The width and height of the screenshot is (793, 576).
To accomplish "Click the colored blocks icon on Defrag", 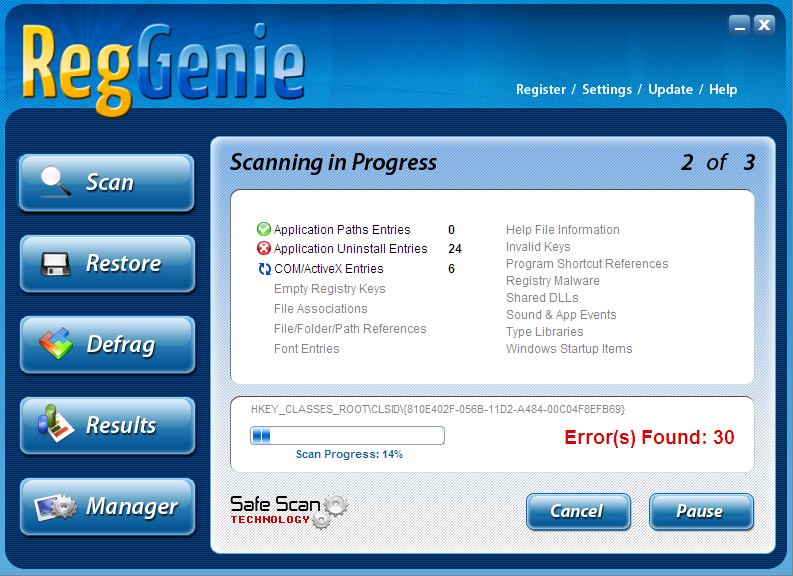I will (x=56, y=344).
